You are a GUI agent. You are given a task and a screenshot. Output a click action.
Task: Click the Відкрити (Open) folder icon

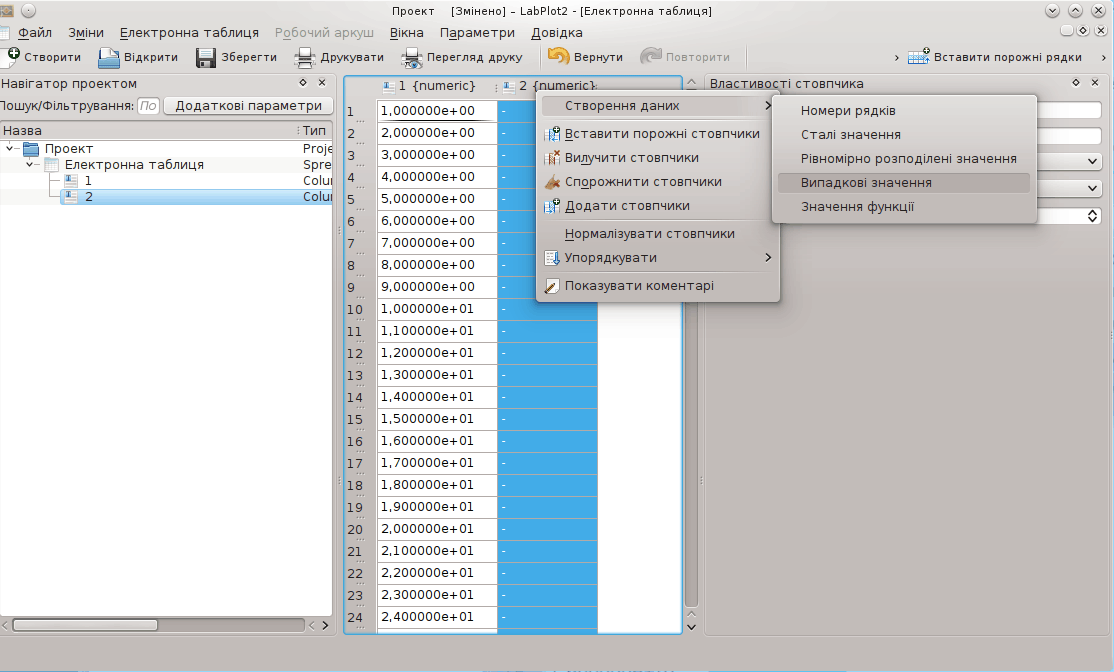[108, 57]
